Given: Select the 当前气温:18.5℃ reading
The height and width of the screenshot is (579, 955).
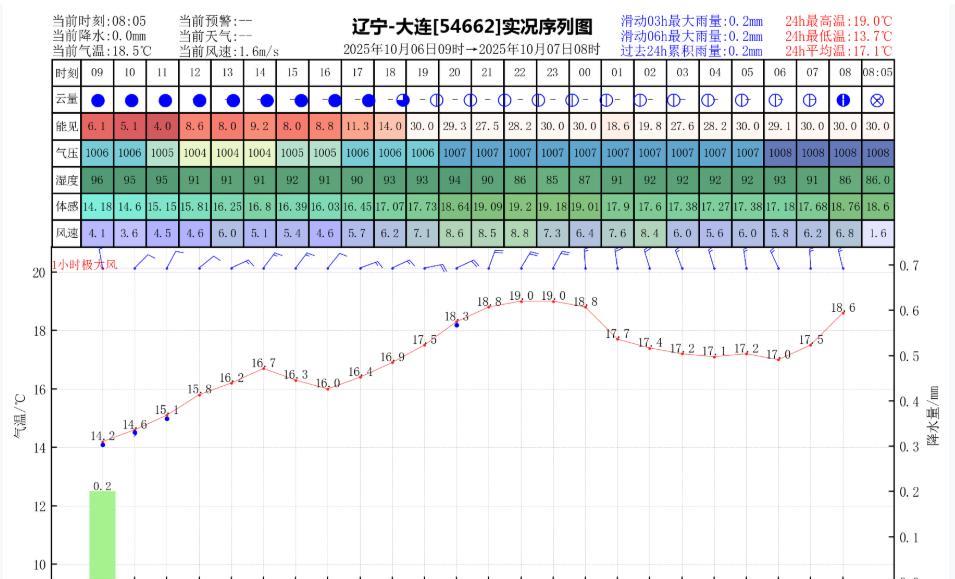Looking at the screenshot, I should 102,51.
